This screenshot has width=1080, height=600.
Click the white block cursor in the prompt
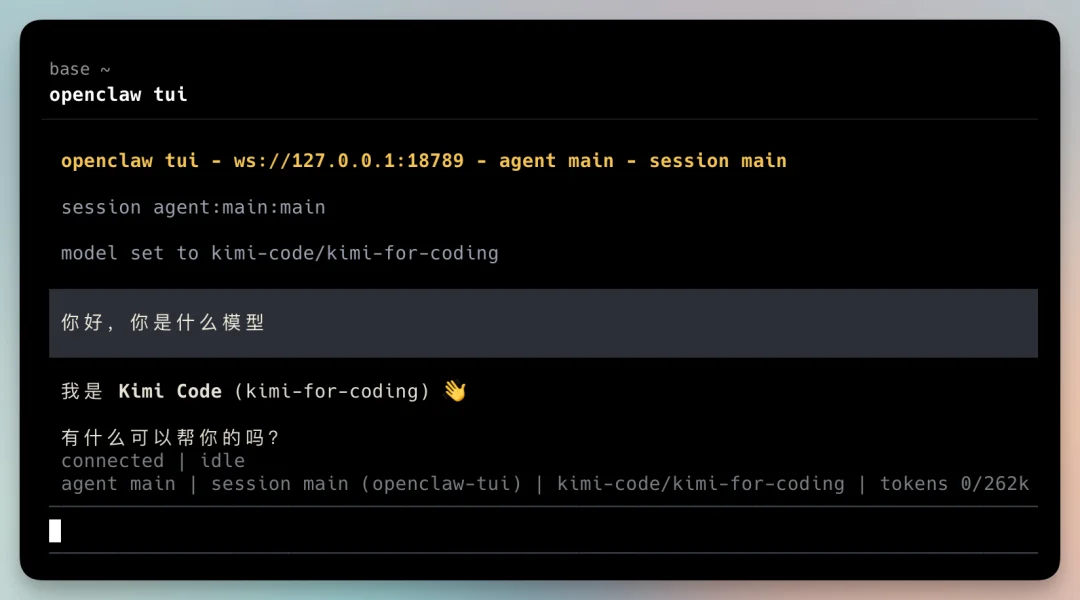(55, 531)
